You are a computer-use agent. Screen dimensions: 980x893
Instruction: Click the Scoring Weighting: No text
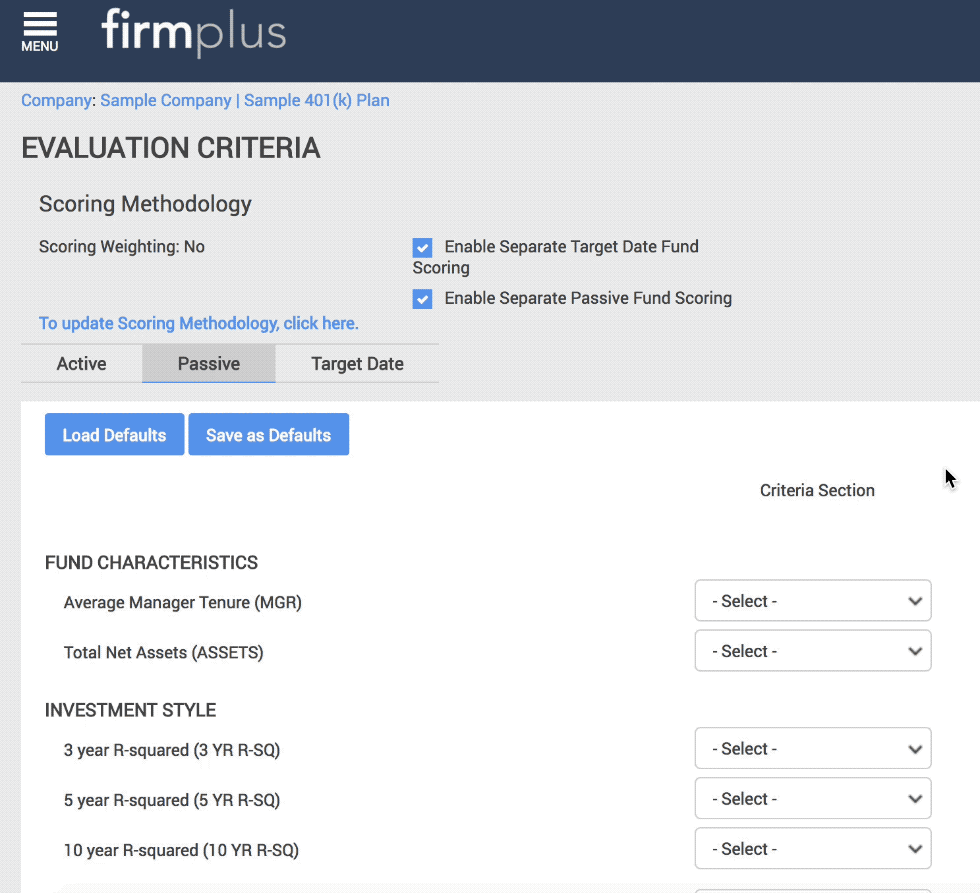coord(122,247)
